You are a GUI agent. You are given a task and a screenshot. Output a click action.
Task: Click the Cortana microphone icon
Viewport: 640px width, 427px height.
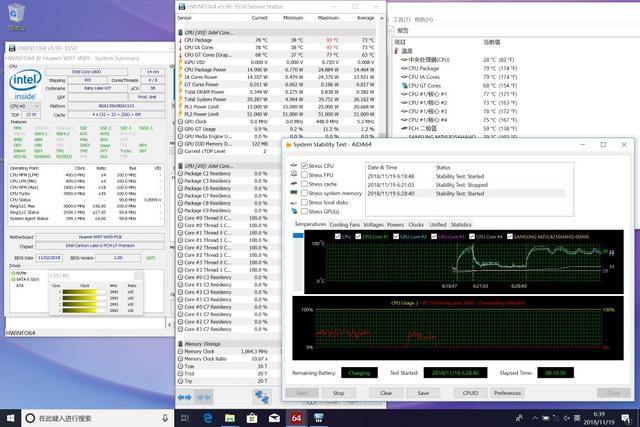point(165,417)
